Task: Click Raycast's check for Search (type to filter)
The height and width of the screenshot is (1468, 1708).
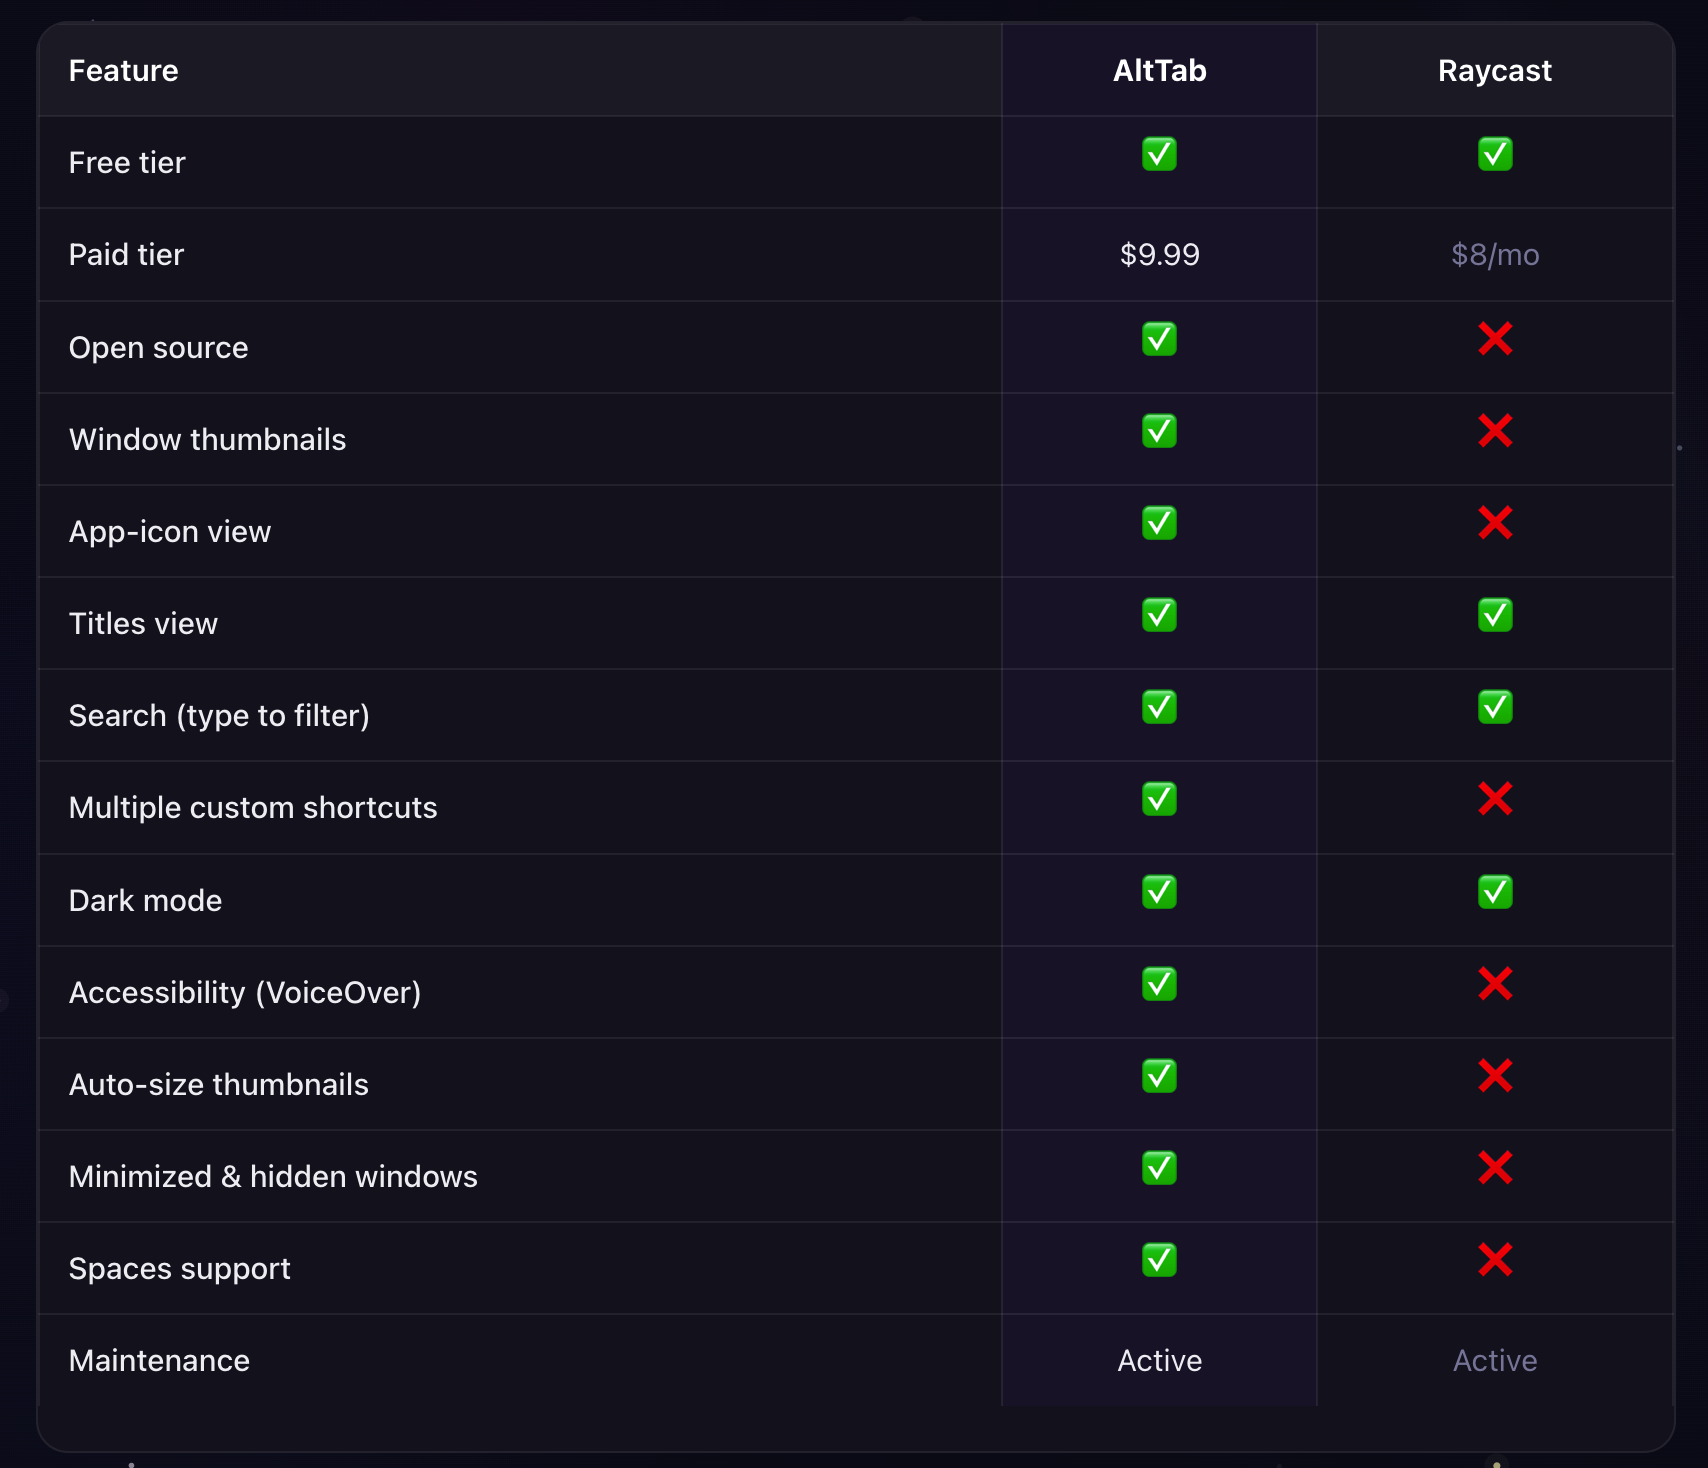Action: coord(1495,707)
